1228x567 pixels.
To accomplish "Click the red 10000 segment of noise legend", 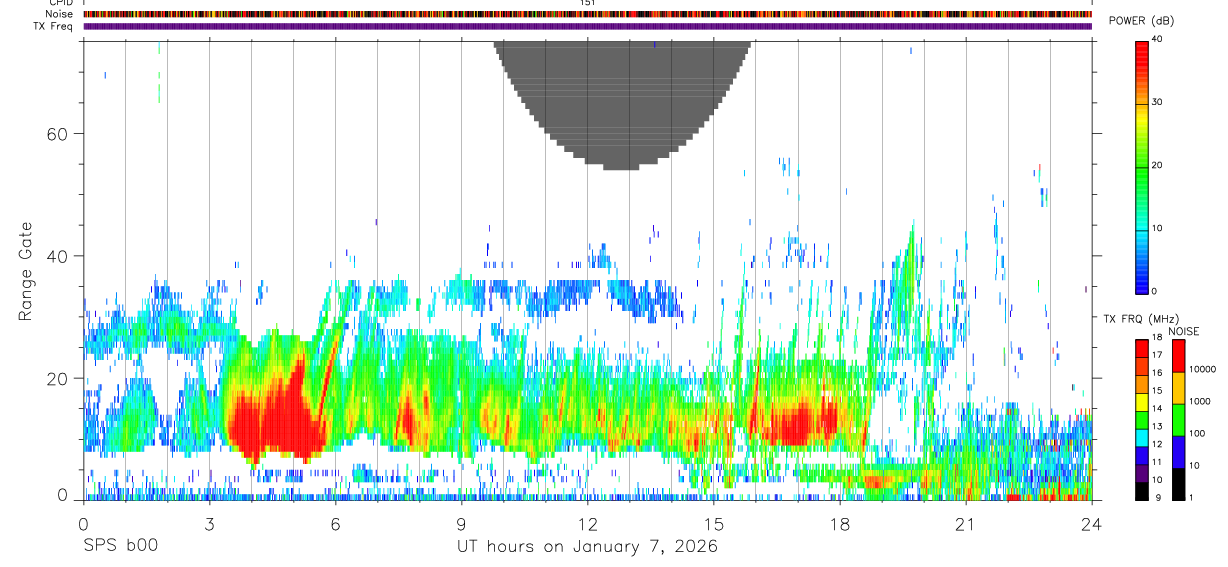I will tap(1179, 356).
